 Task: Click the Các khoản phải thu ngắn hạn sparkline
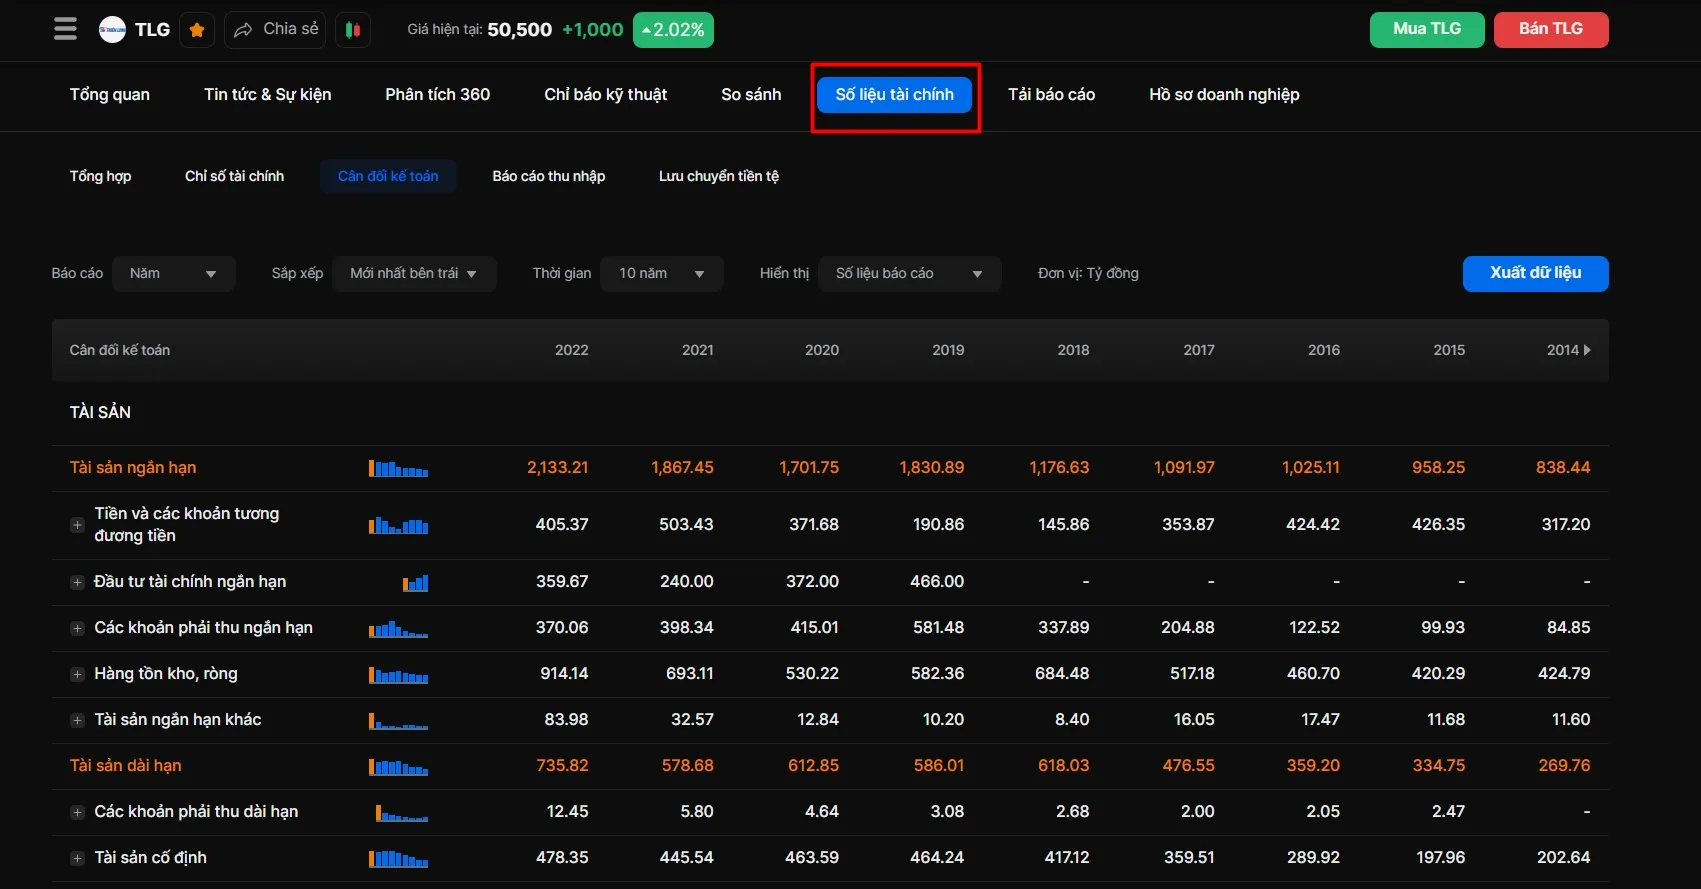point(398,628)
